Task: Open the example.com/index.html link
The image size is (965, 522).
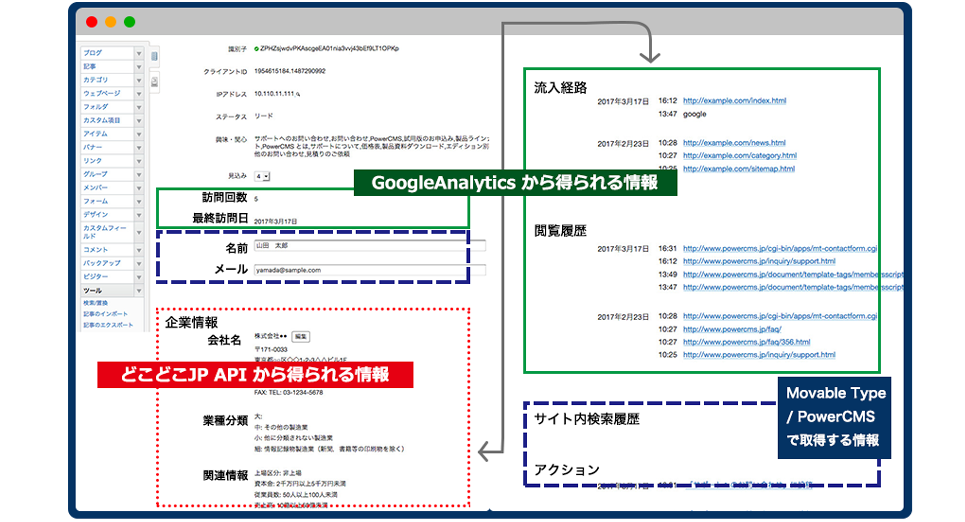Action: point(734,101)
